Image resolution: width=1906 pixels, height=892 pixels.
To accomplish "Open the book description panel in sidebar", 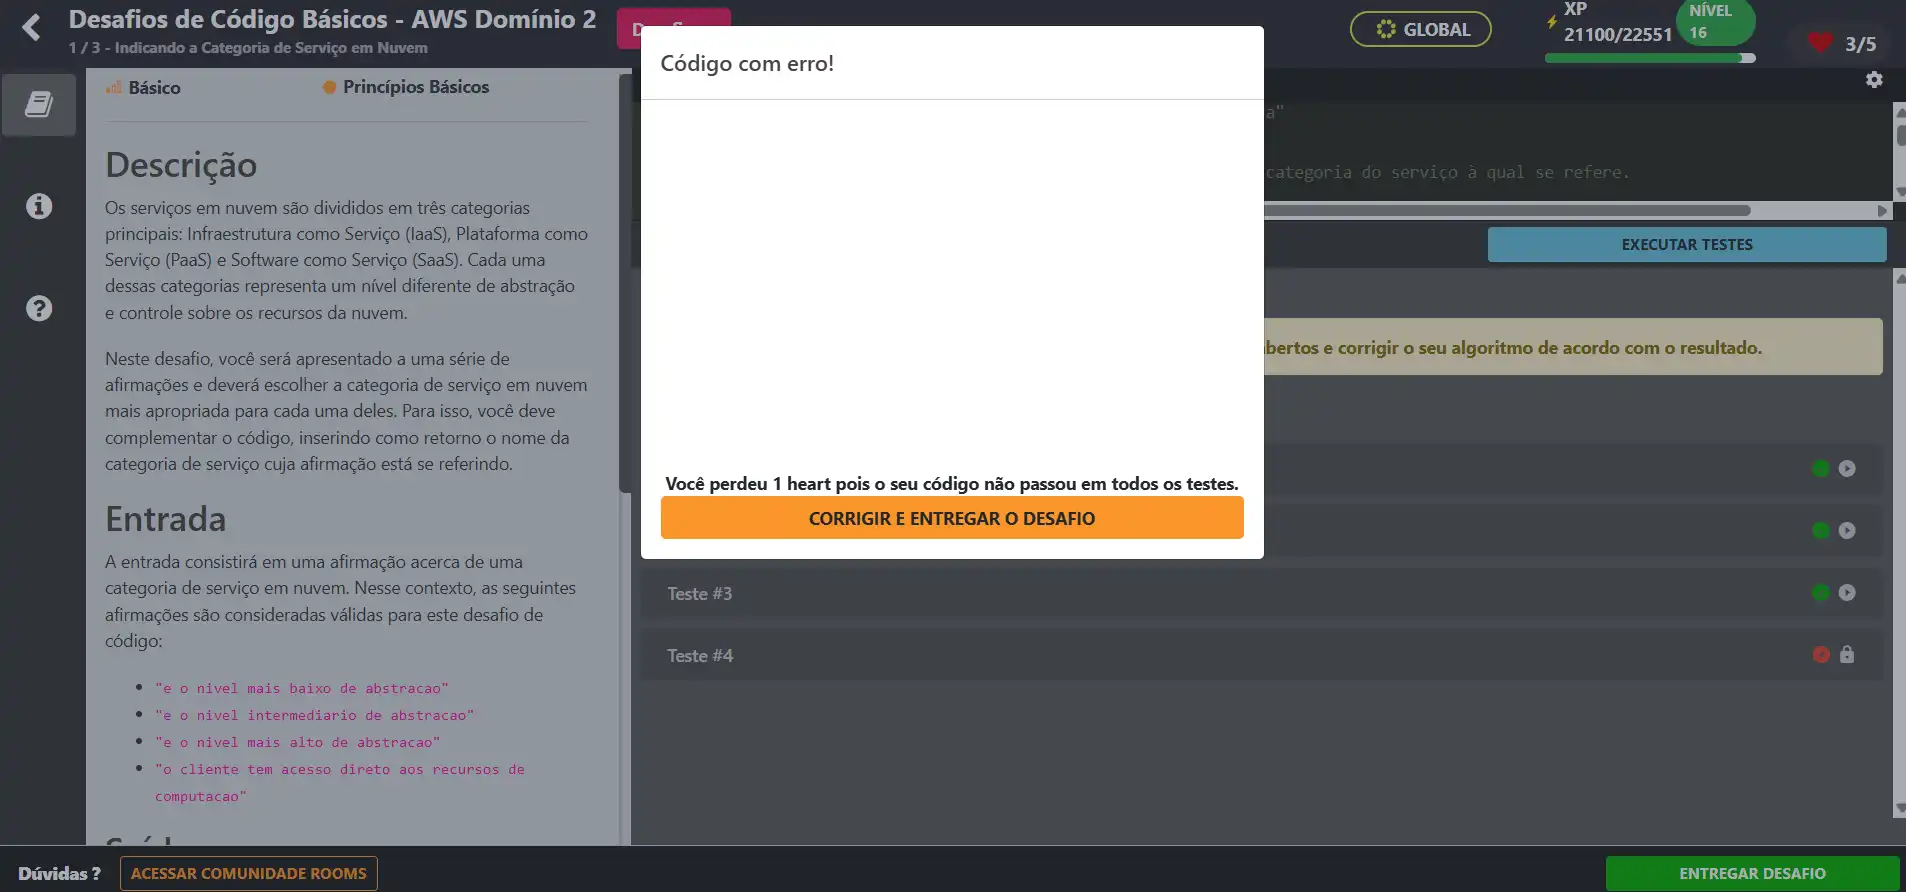I will pos(39,104).
